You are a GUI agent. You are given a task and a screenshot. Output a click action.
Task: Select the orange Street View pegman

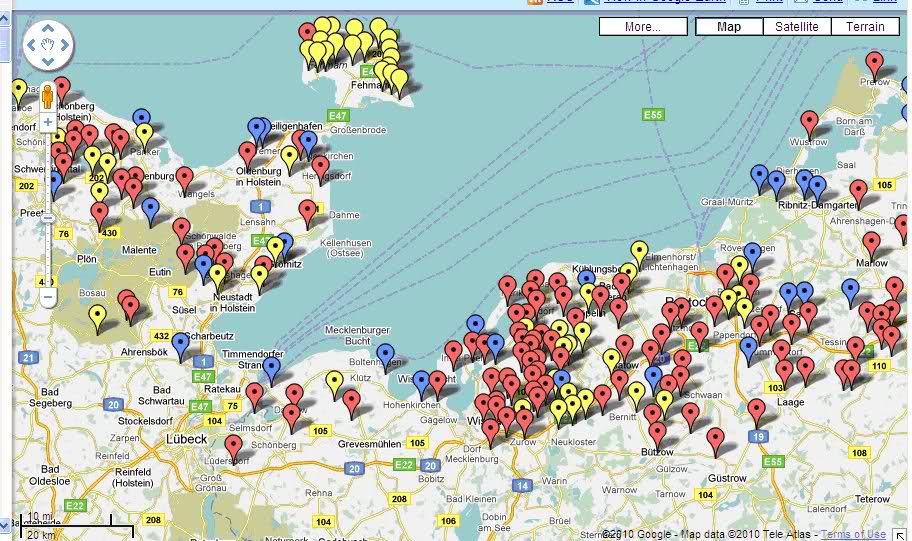click(x=48, y=97)
